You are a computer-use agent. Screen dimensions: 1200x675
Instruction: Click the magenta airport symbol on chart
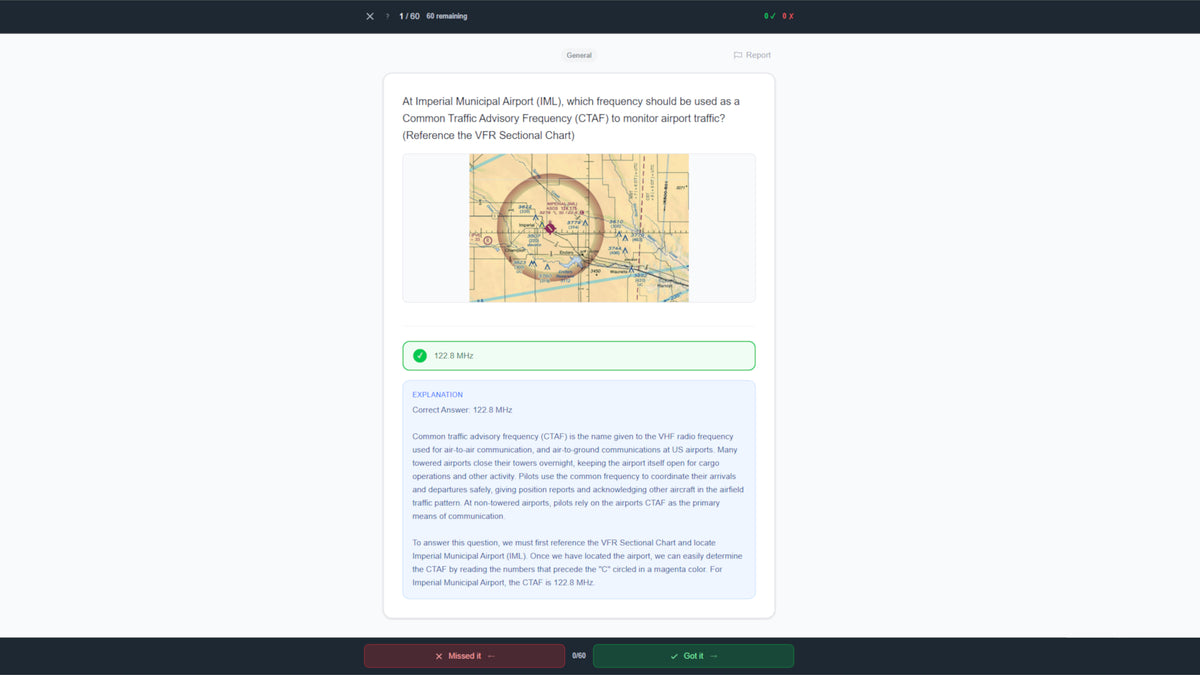[550, 228]
